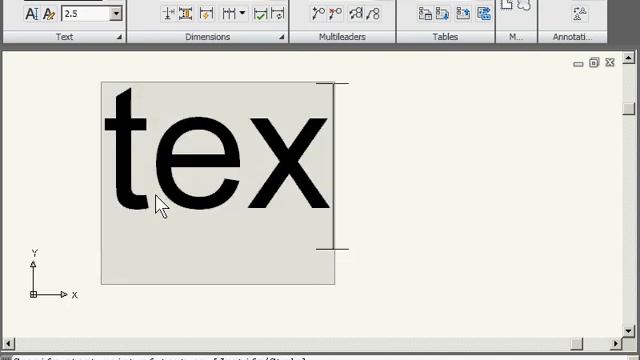The height and width of the screenshot is (360, 640).
Task: Click inside the text editor after 'tex'
Action: 333,166
